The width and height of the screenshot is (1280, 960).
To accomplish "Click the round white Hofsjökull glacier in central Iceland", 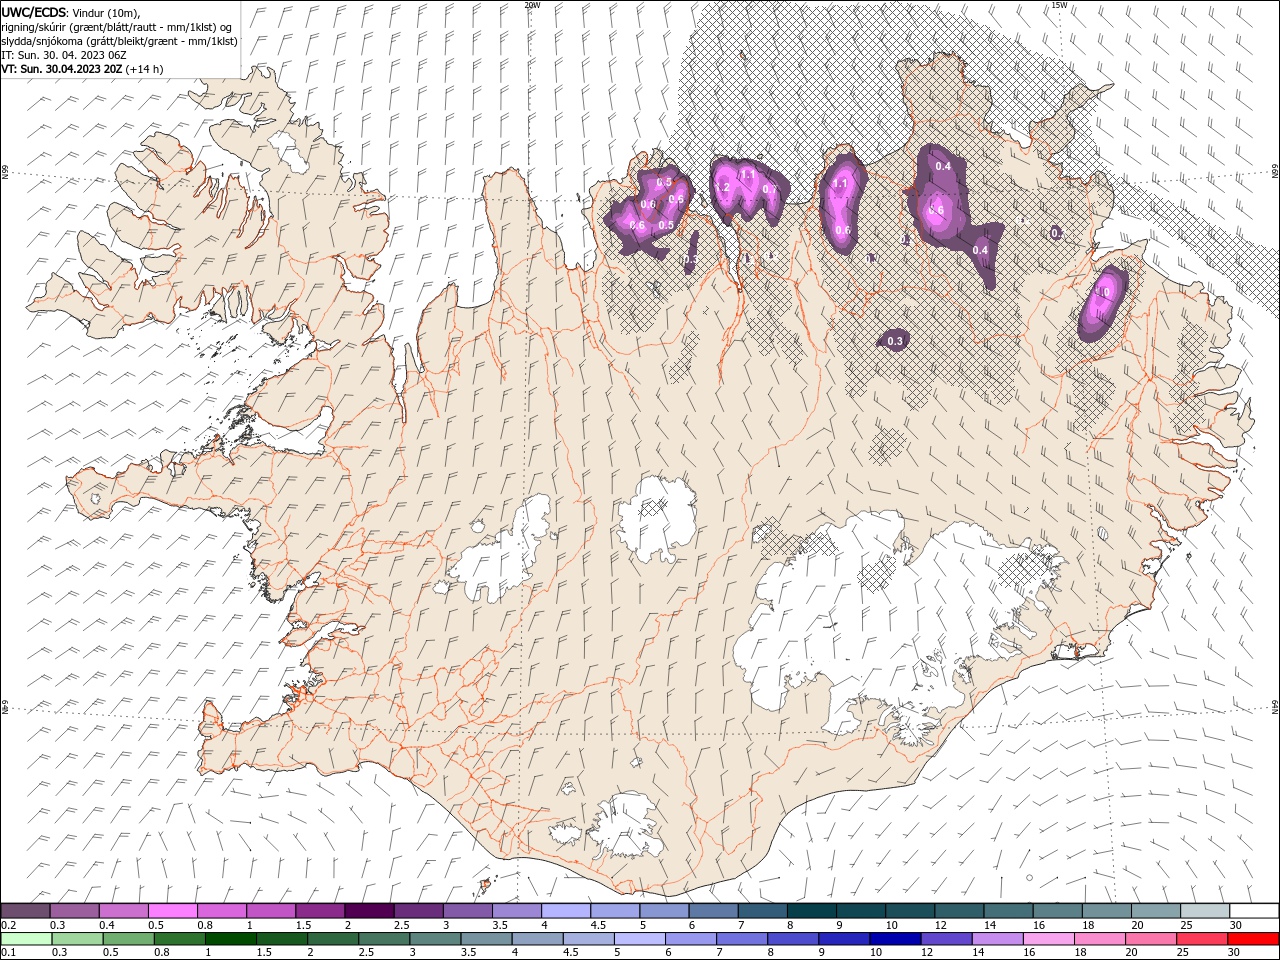I will point(657,519).
